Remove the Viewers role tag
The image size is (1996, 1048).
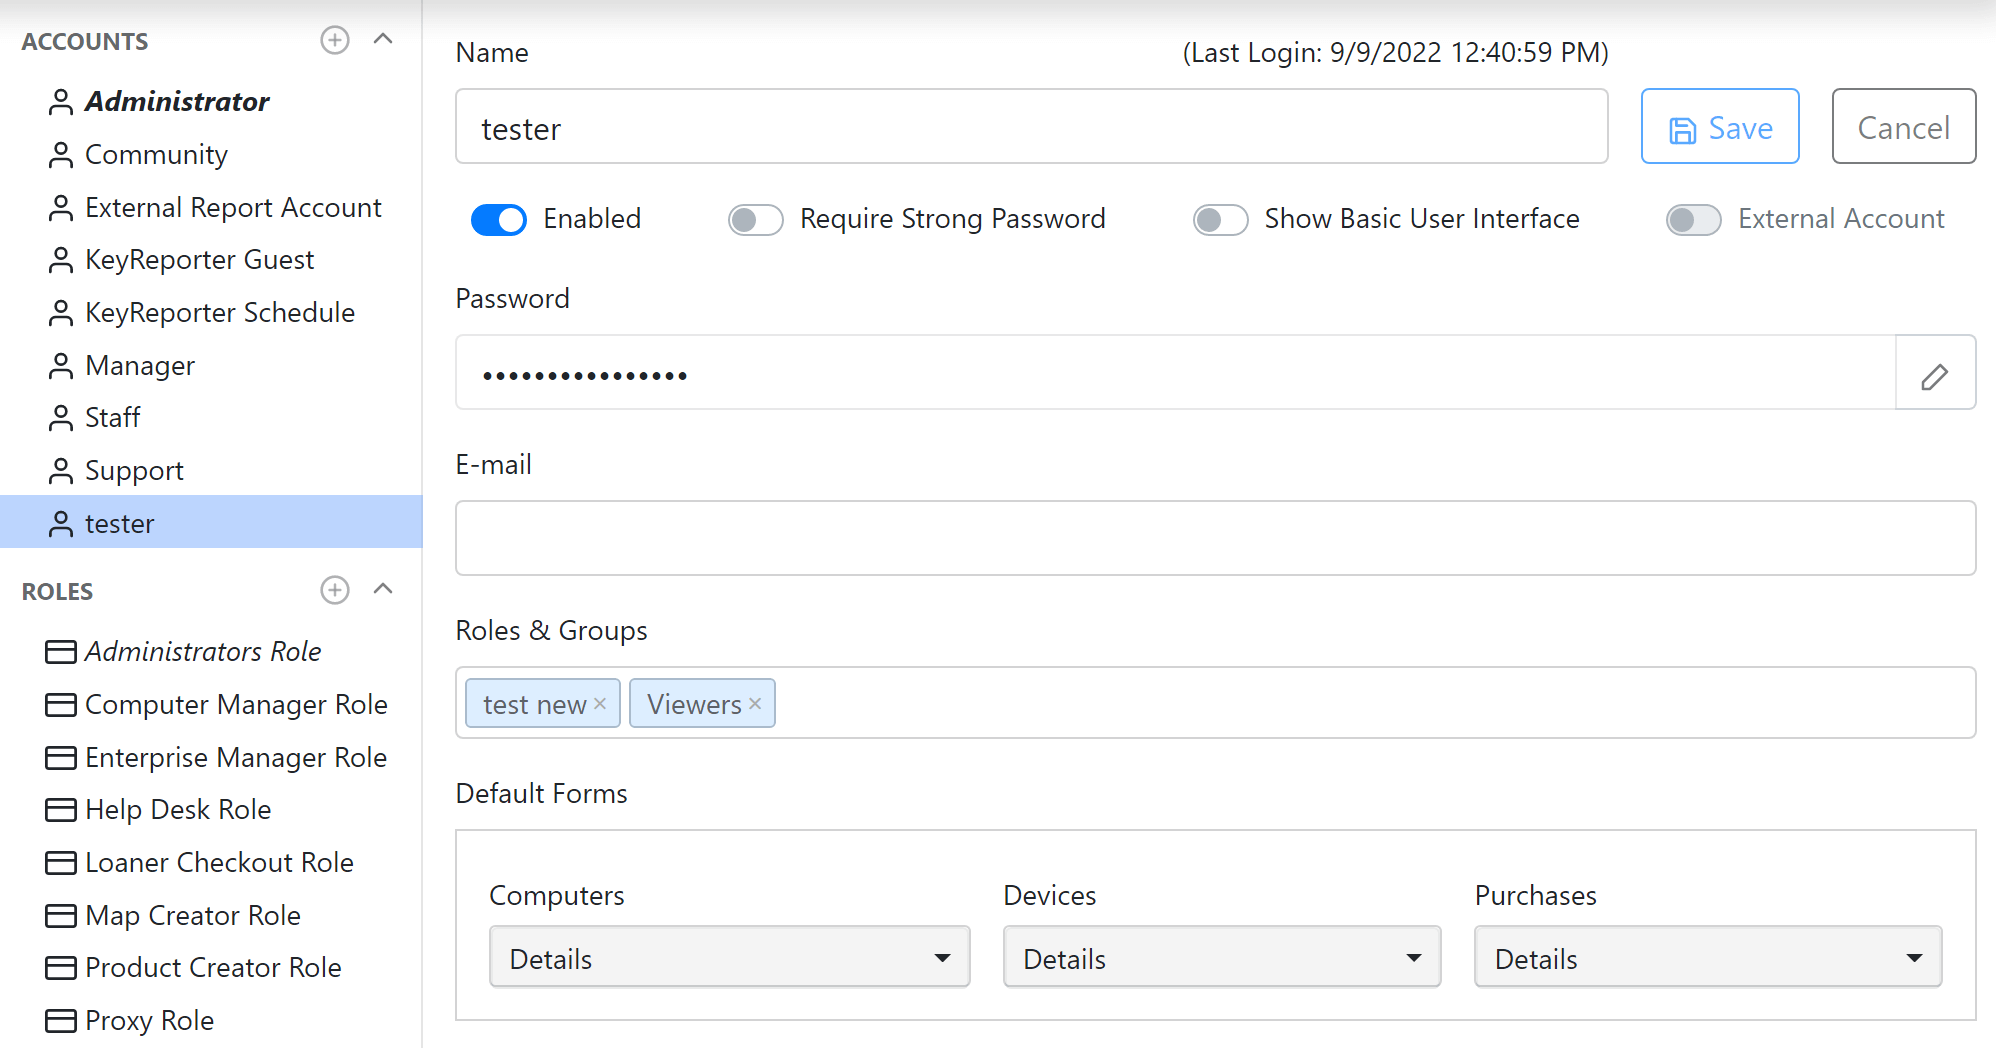point(755,704)
